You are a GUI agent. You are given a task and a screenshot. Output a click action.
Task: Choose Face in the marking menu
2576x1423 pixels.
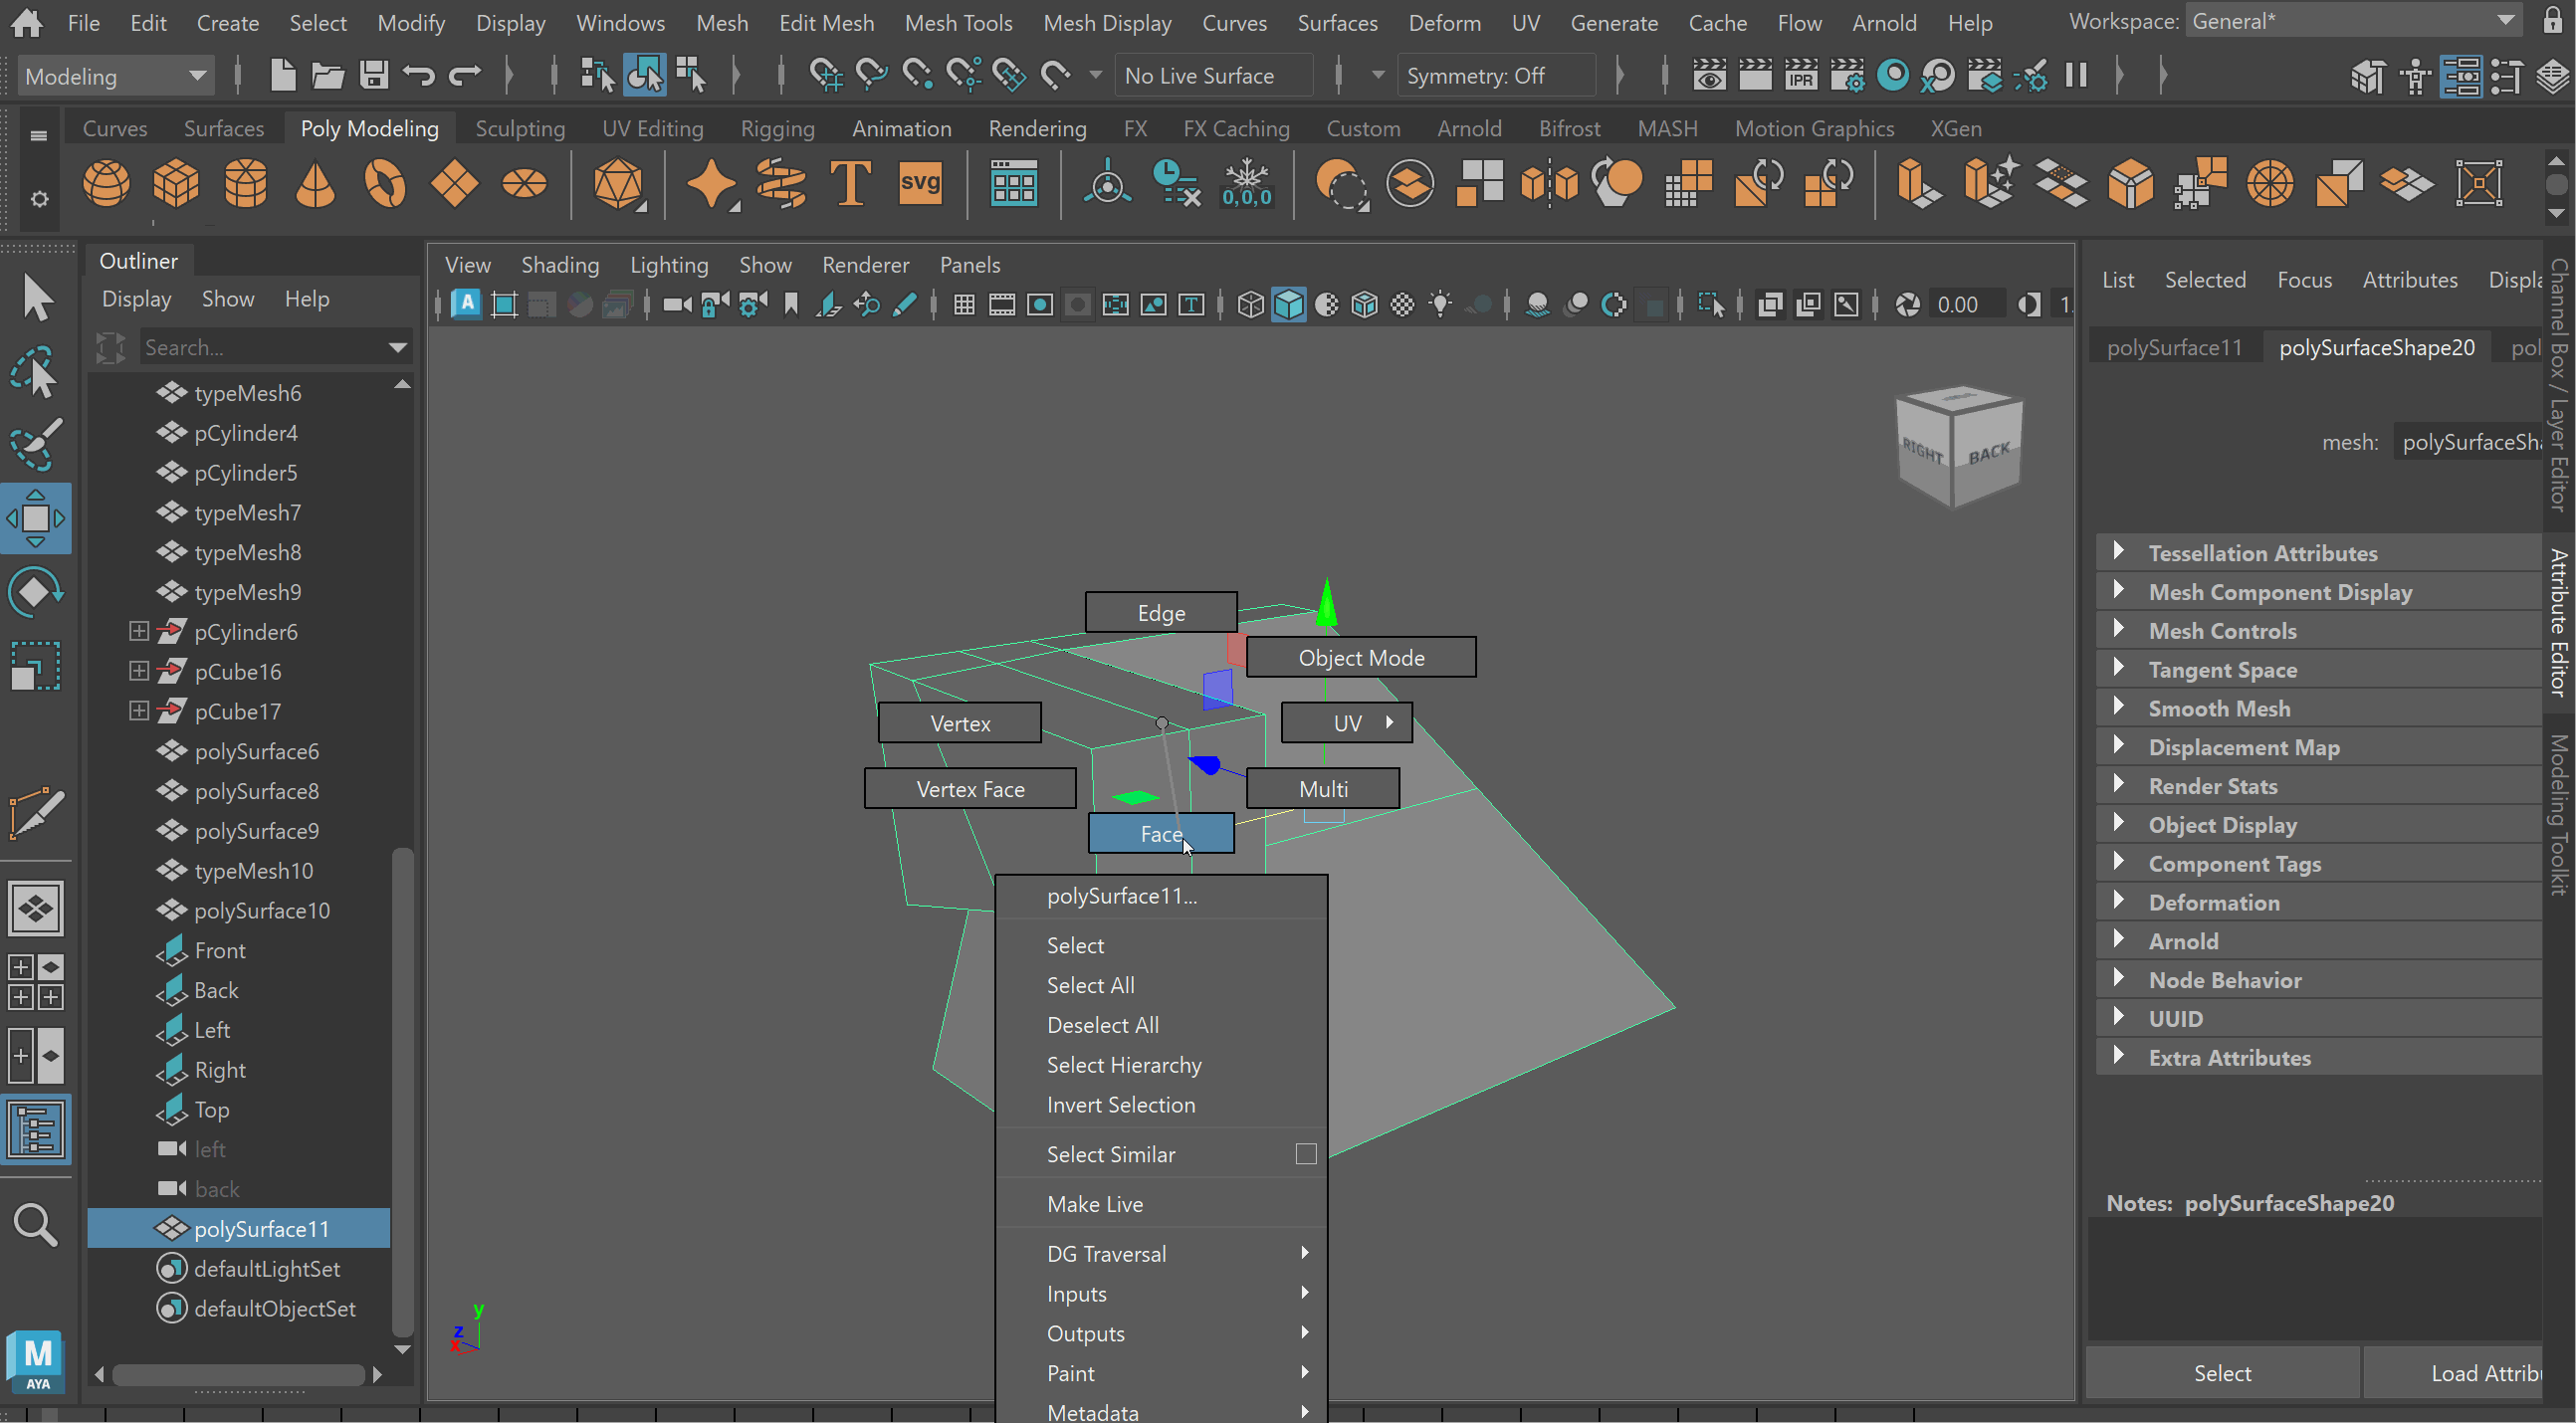pyautogui.click(x=1160, y=833)
